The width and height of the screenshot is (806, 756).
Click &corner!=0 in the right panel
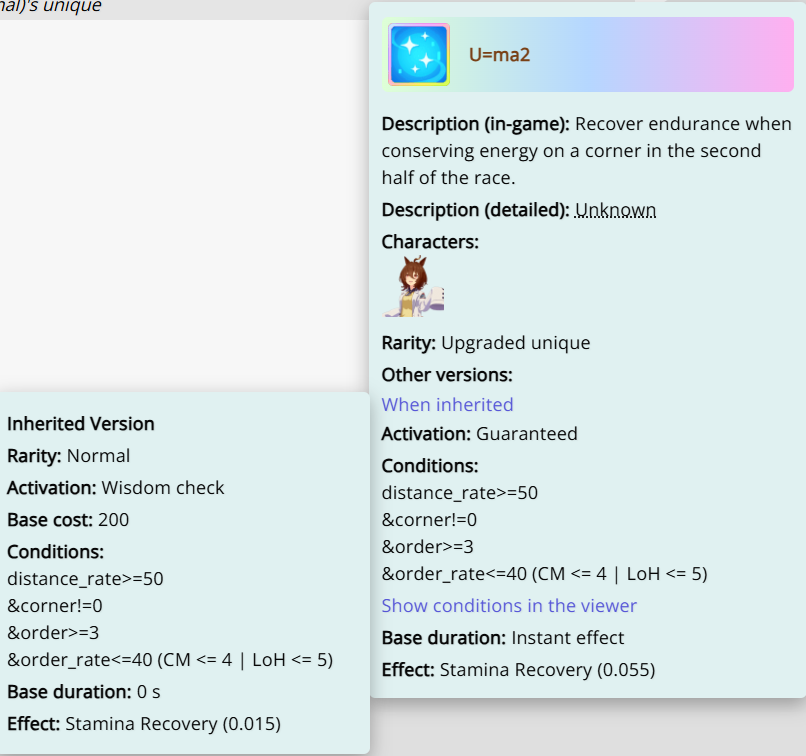point(429,520)
